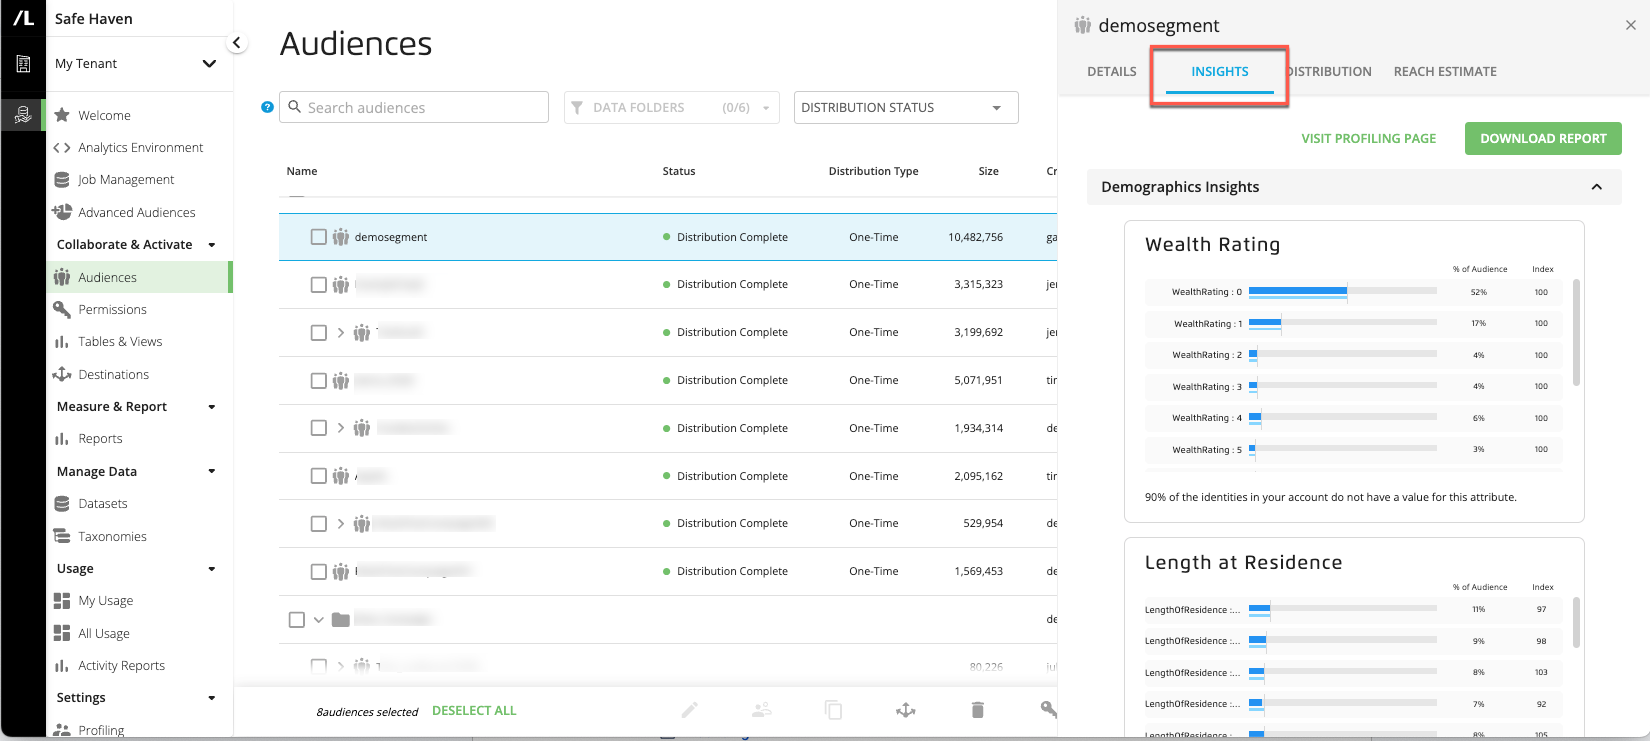
Task: Open the Welcome star icon
Action: point(62,115)
